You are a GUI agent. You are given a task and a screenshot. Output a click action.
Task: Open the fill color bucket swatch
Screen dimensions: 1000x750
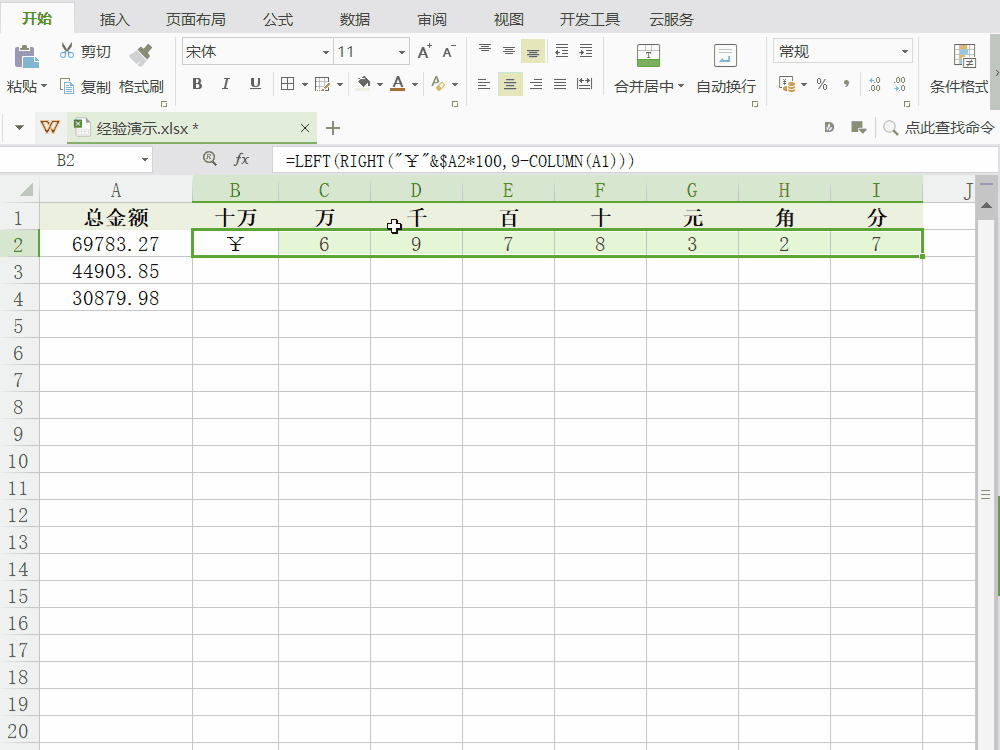coord(364,84)
